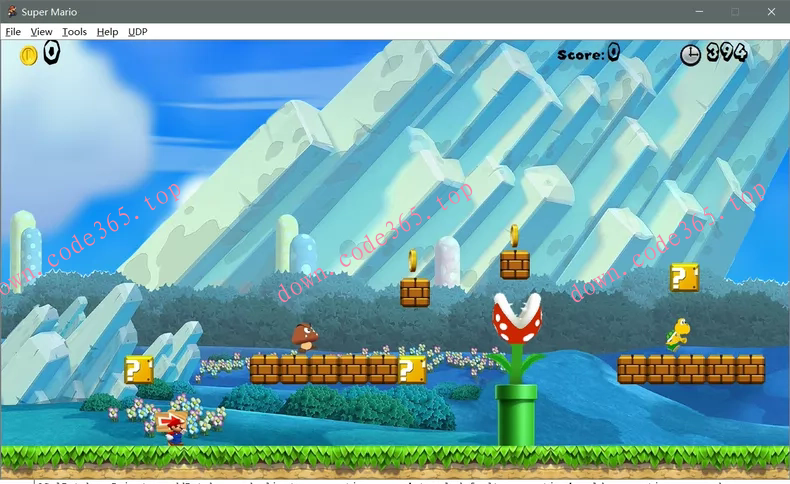The width and height of the screenshot is (790, 484).
Task: Click the coin above the lower brick block
Action: 413,261
